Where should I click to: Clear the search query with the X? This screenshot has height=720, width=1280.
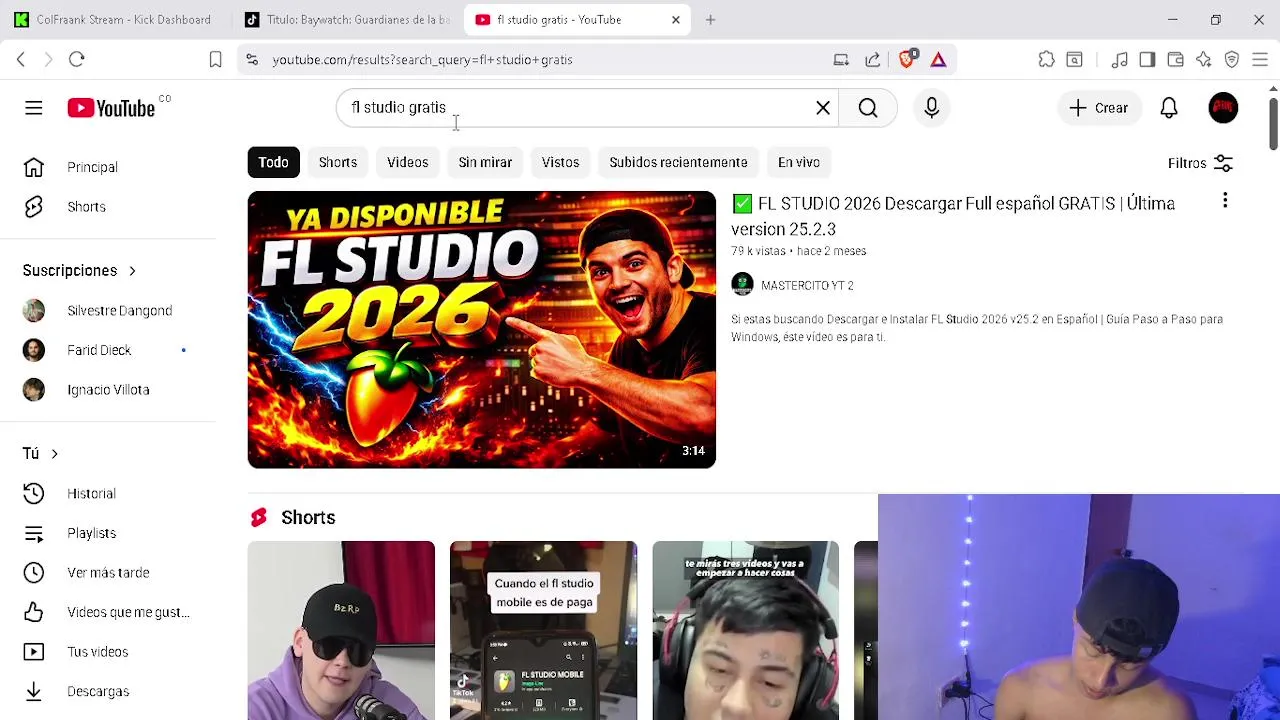[x=823, y=108]
